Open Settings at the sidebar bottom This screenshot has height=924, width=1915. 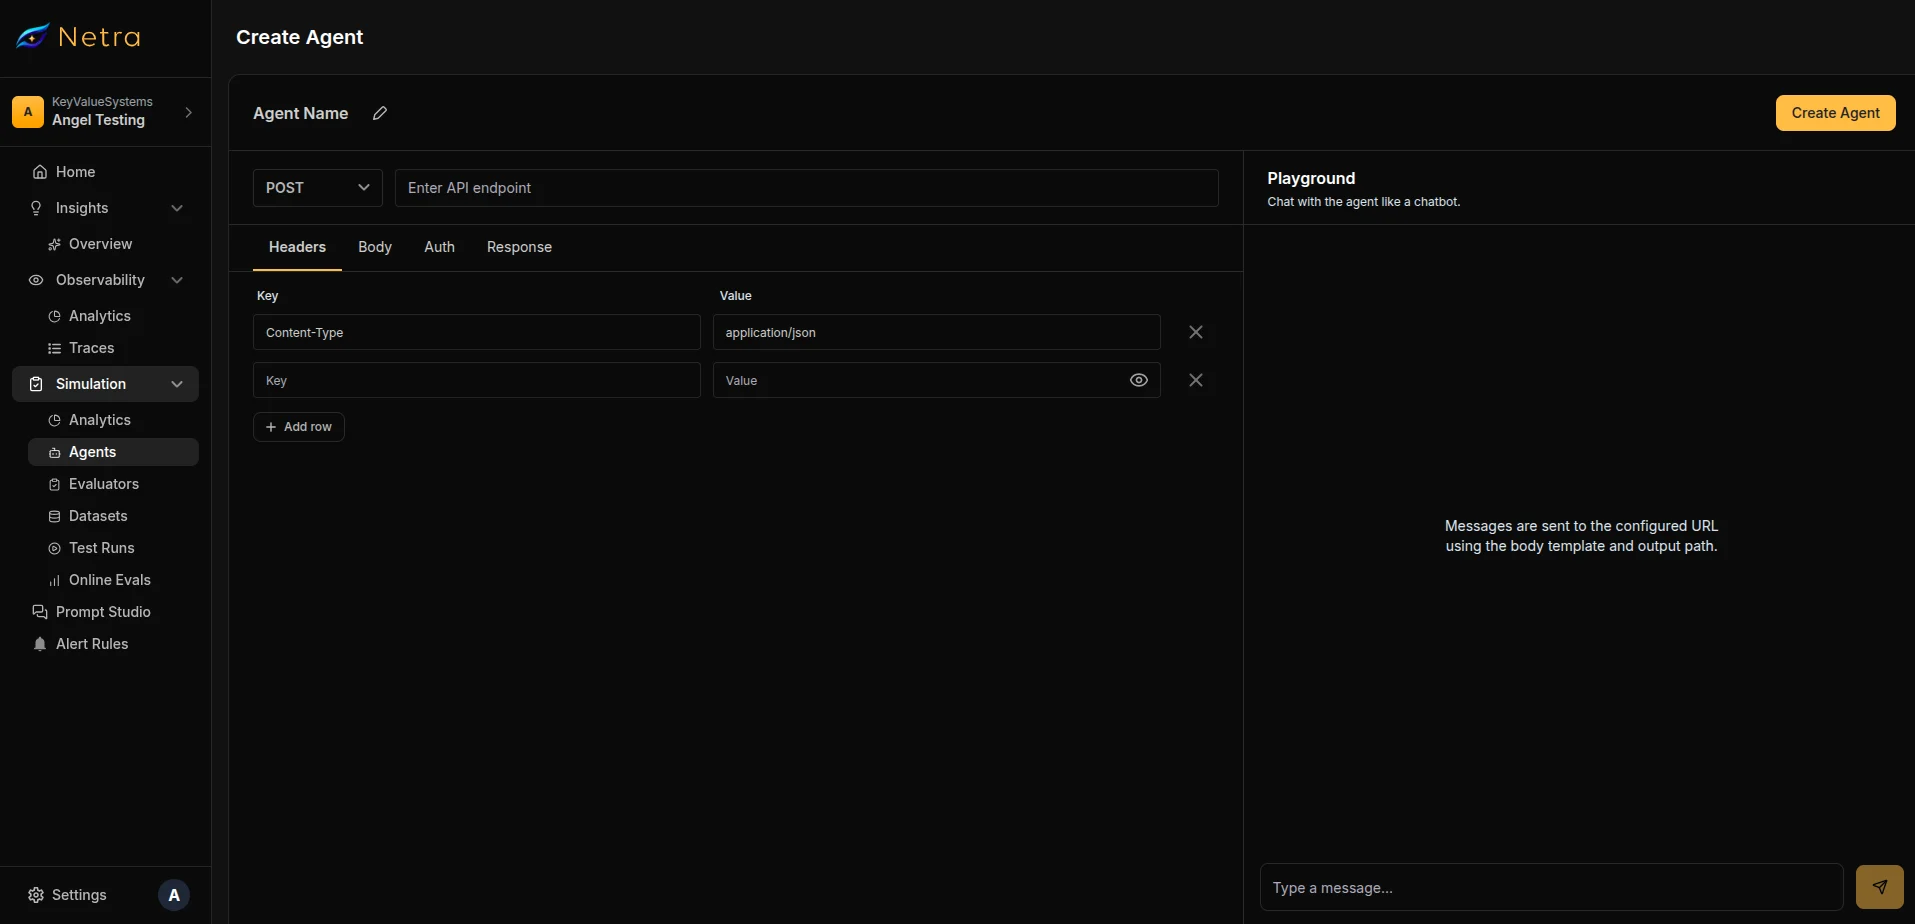click(68, 895)
